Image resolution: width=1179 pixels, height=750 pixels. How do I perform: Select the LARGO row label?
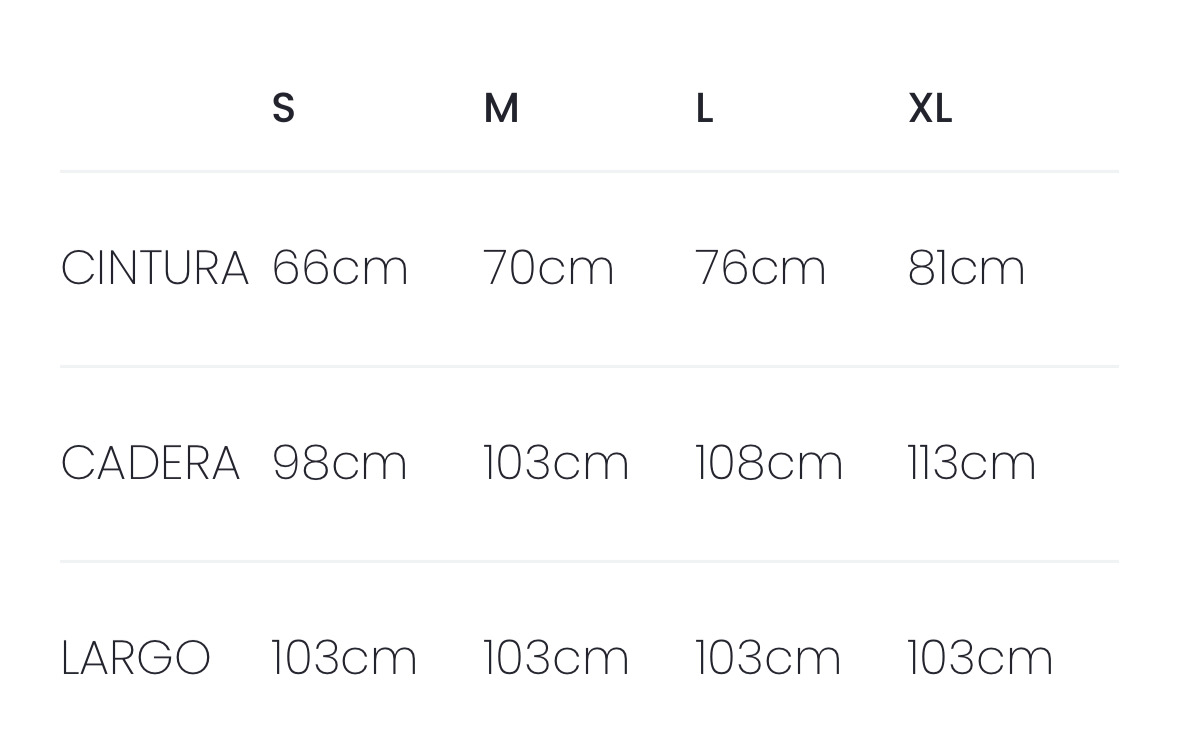[136, 658]
